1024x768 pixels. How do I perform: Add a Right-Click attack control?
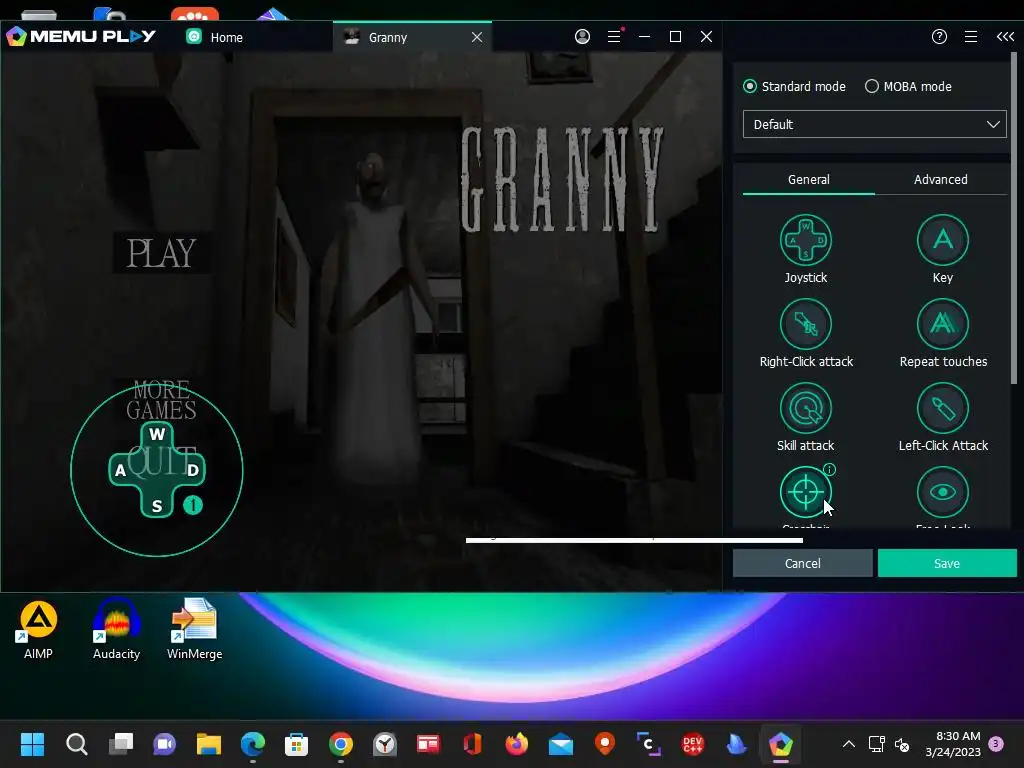[x=805, y=324]
